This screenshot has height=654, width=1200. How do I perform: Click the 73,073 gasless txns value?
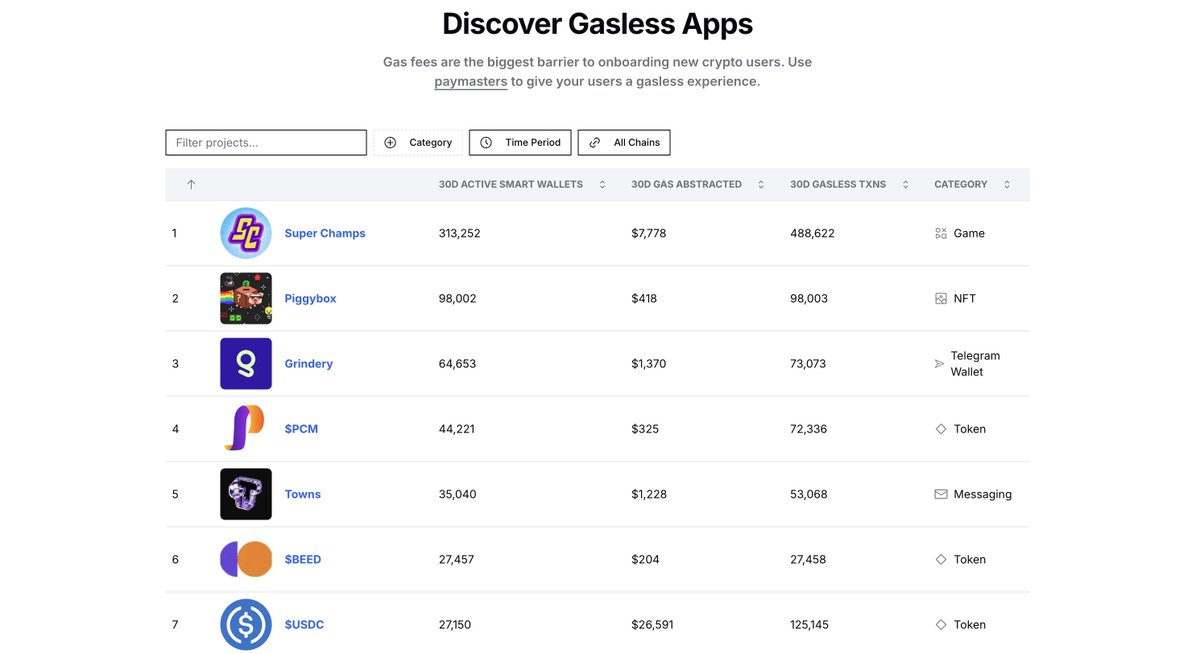point(808,364)
